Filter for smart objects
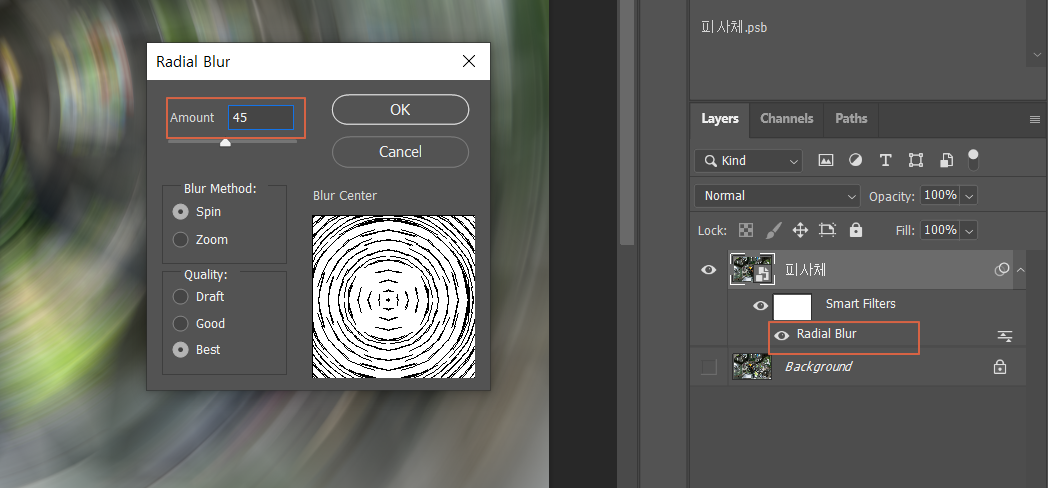1048x488 pixels. [x=946, y=160]
